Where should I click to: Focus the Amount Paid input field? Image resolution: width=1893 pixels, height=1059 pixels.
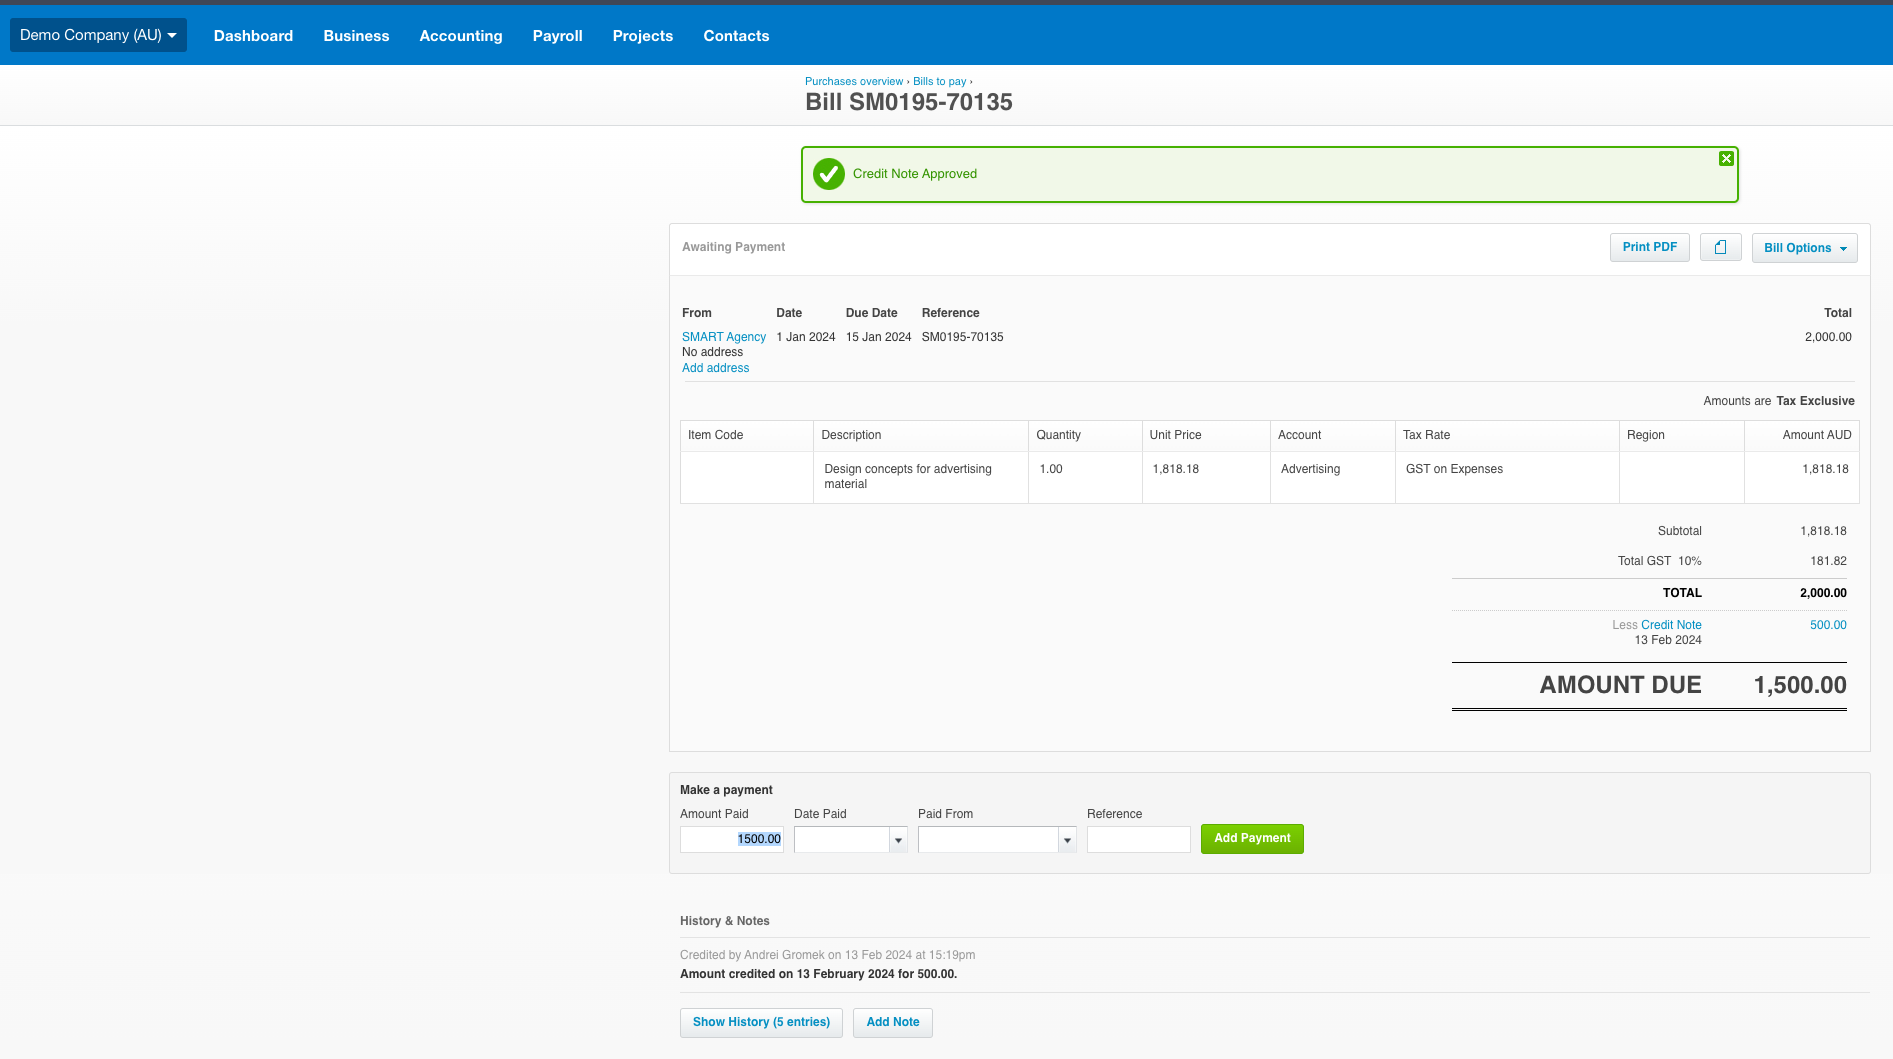click(x=732, y=839)
